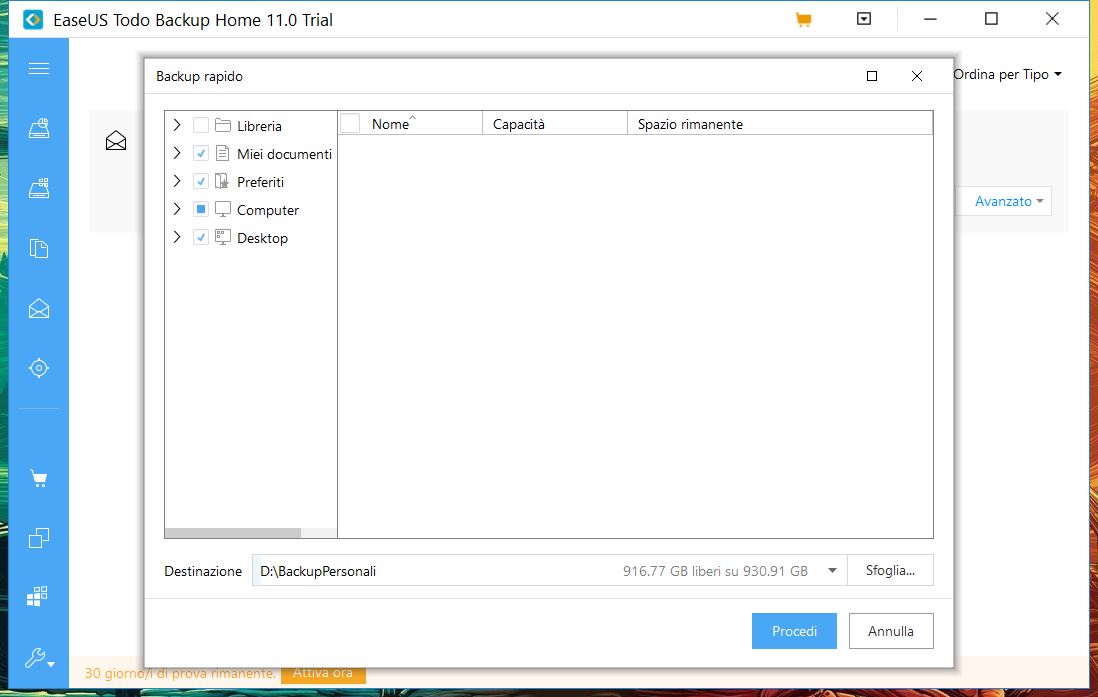Select the Mail Backup sidebar icon

pos(39,308)
